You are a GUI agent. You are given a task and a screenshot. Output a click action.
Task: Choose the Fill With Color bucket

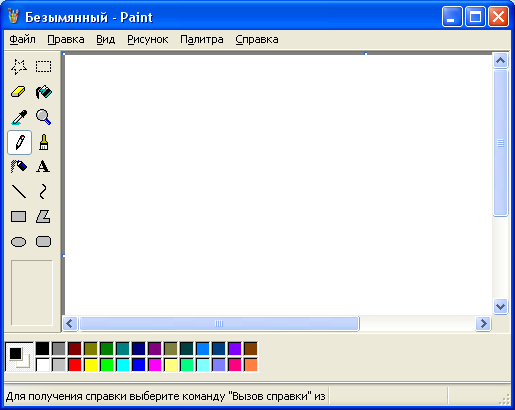[x=44, y=92]
